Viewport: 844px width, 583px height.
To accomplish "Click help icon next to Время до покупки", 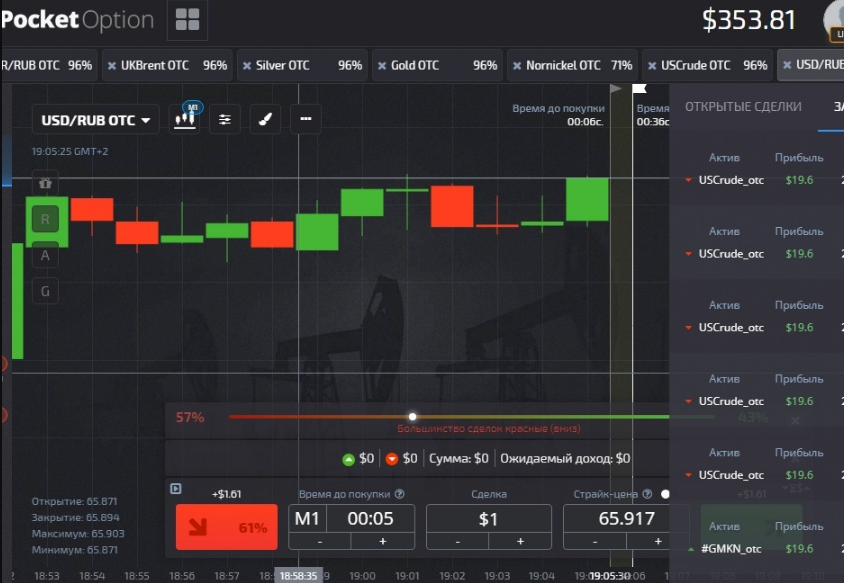I will click(399, 494).
